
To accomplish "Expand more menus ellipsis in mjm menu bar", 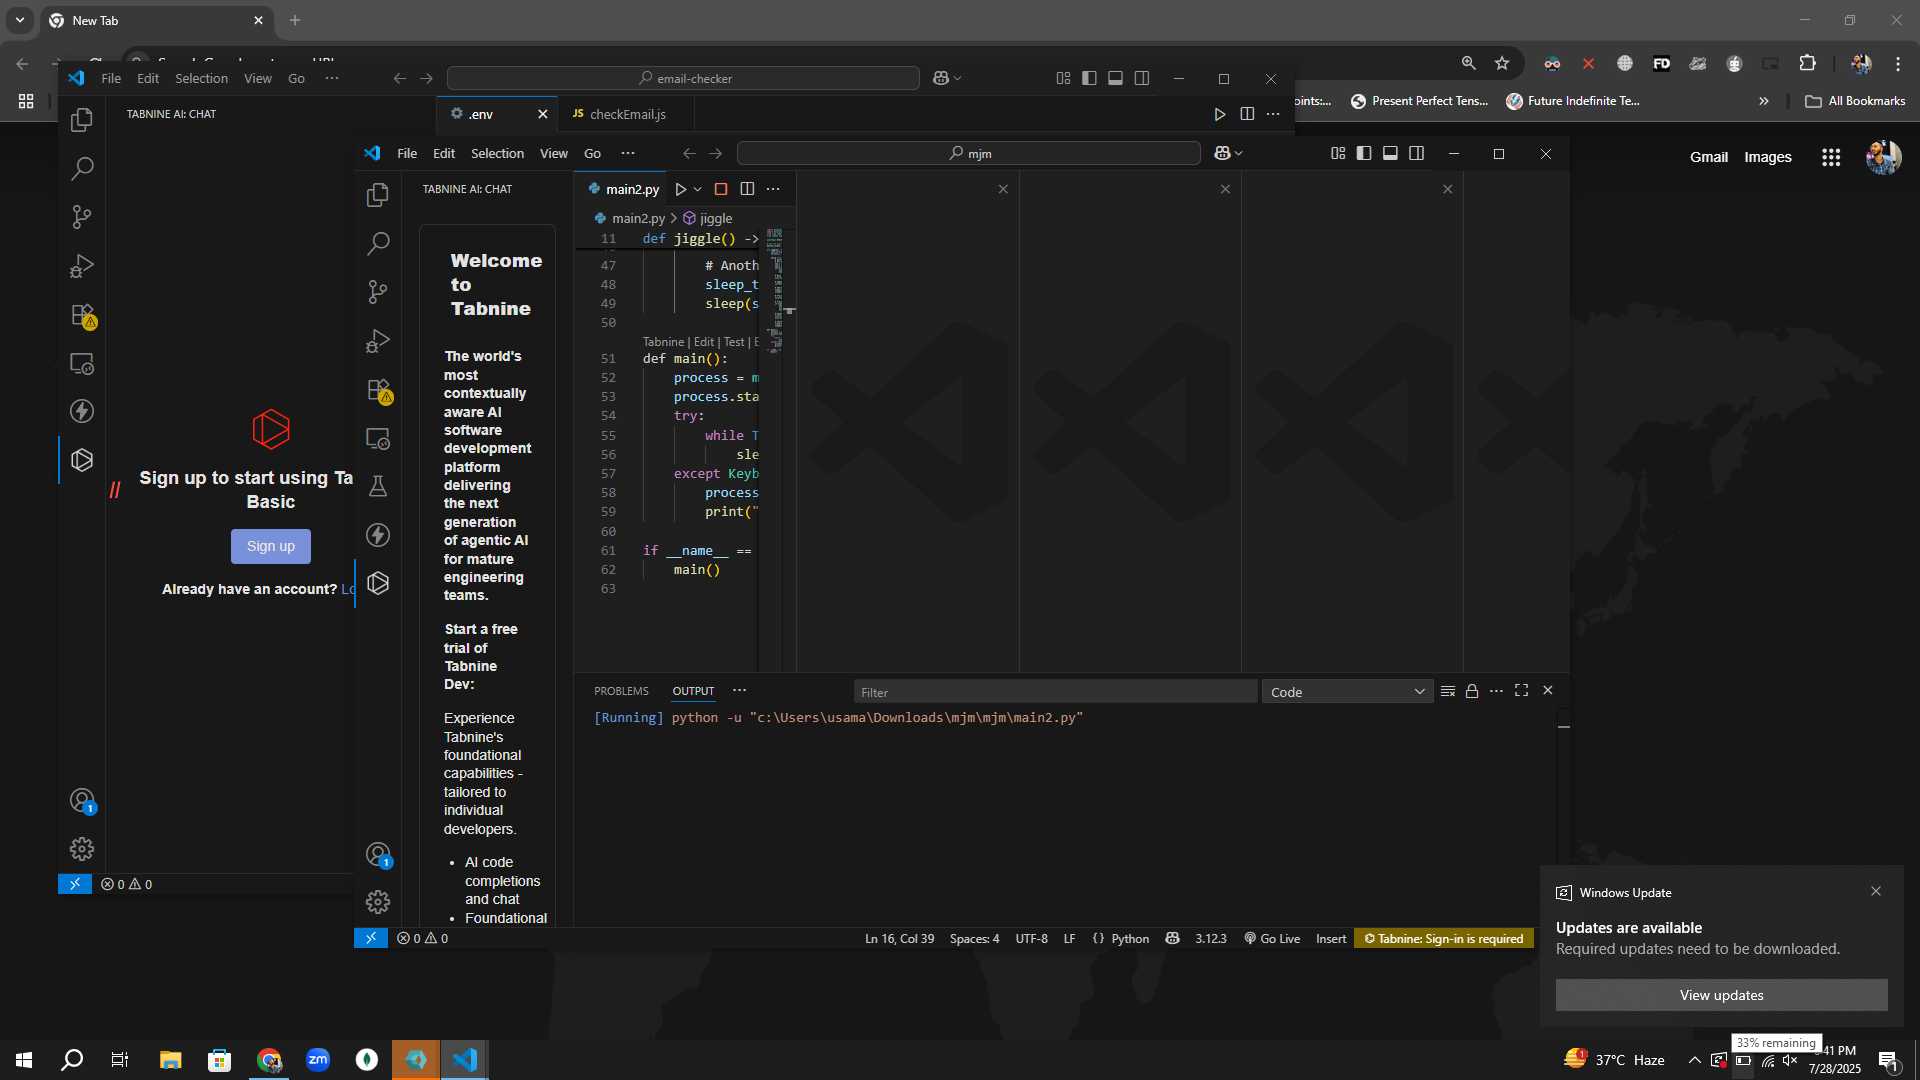I will pyautogui.click(x=628, y=153).
